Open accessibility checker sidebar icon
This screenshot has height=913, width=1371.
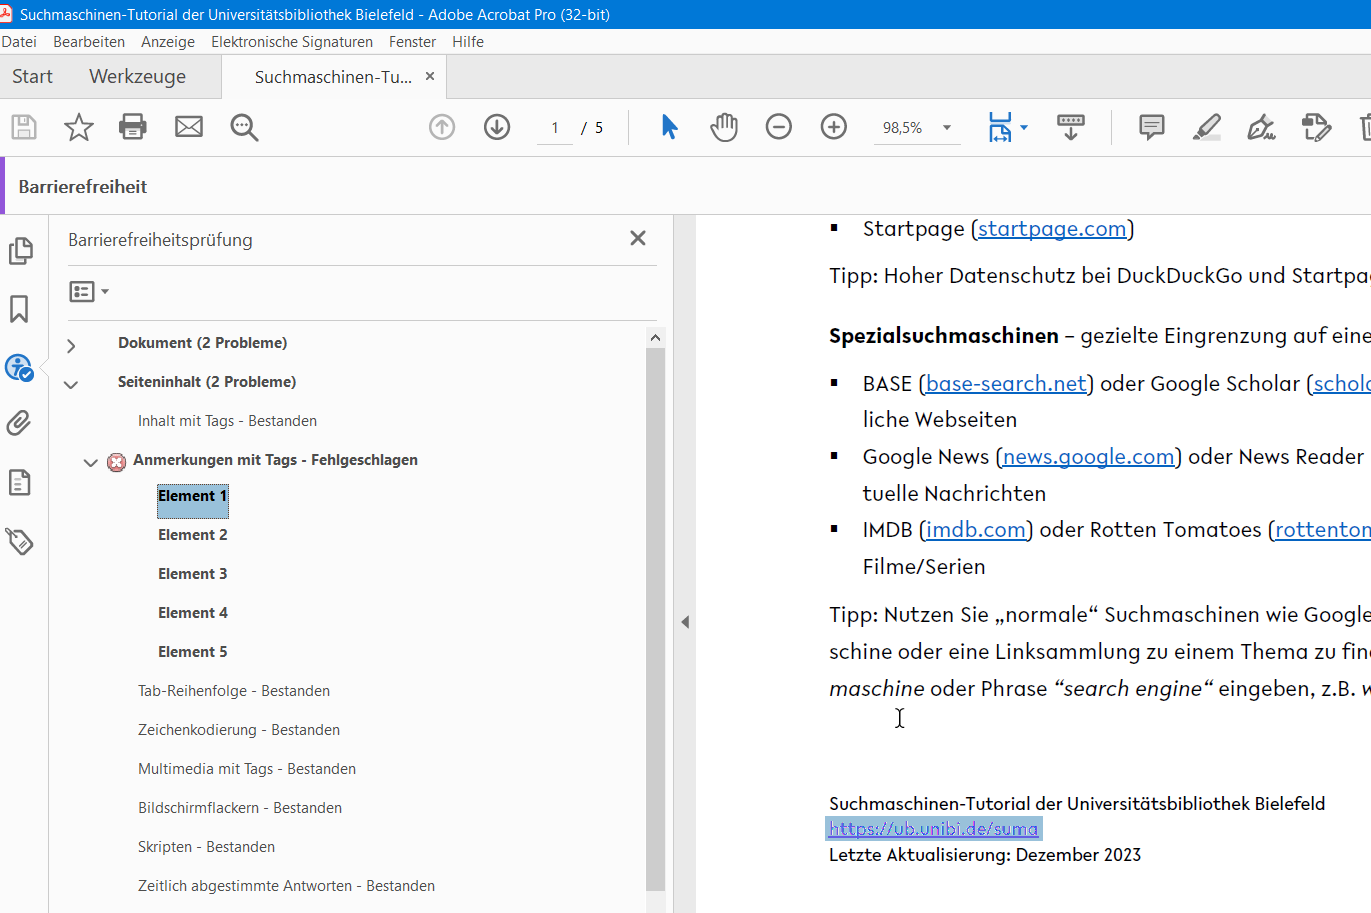[x=19, y=367]
